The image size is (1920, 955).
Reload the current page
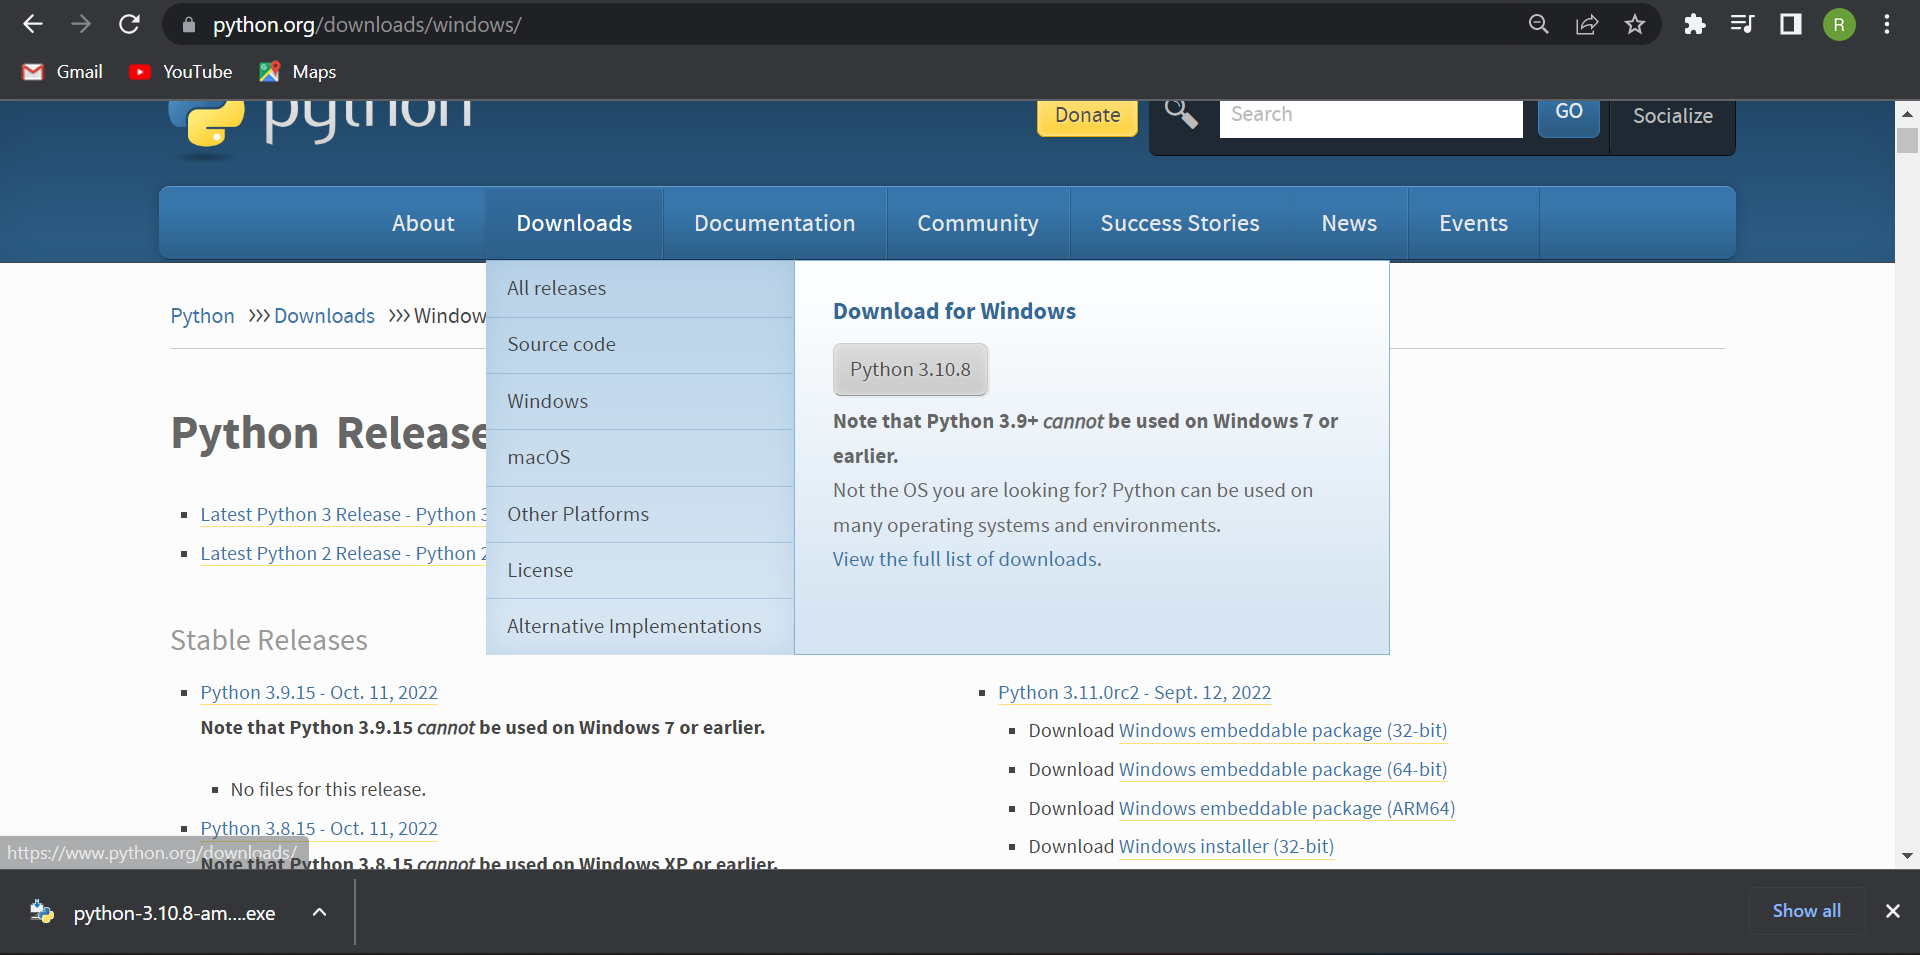pyautogui.click(x=129, y=24)
